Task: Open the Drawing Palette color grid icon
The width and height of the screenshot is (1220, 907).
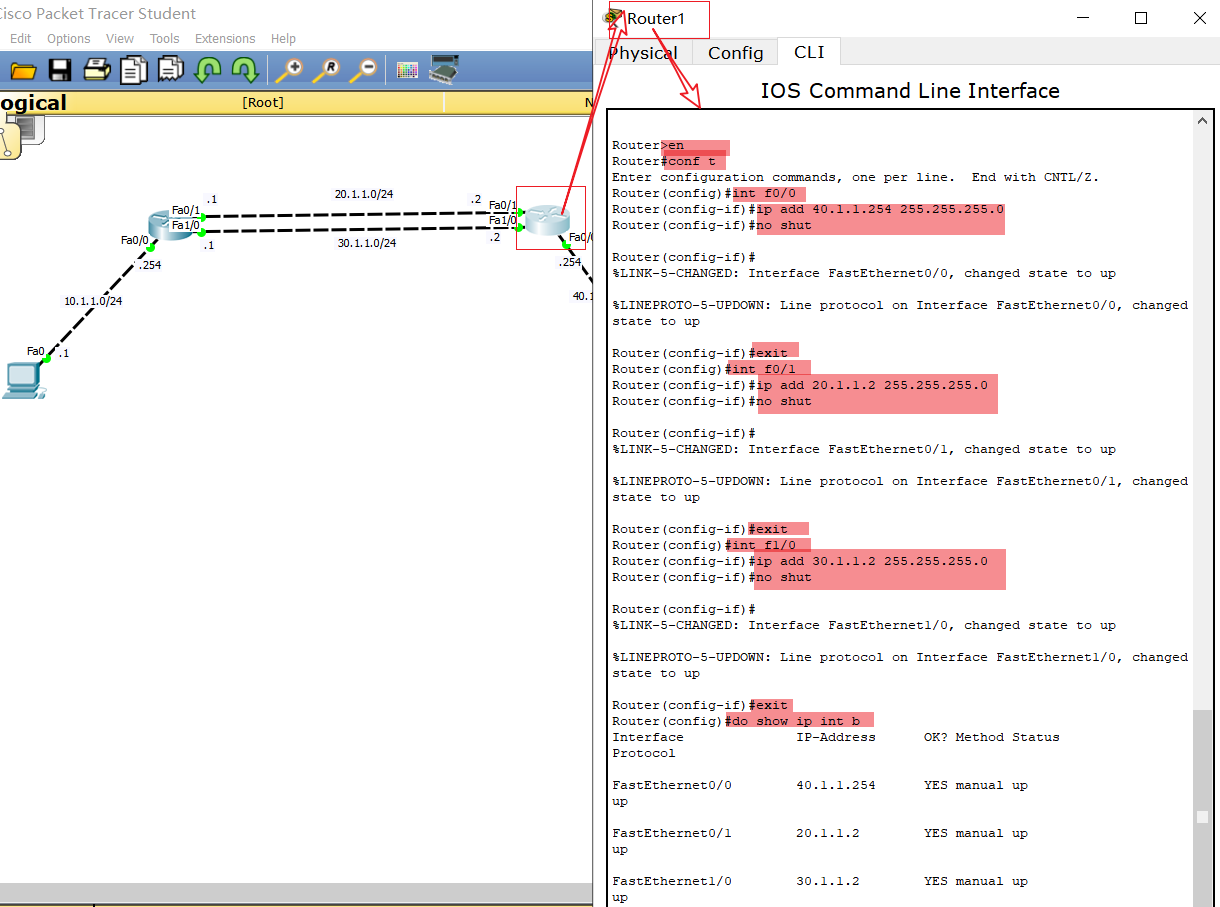Action: (407, 70)
